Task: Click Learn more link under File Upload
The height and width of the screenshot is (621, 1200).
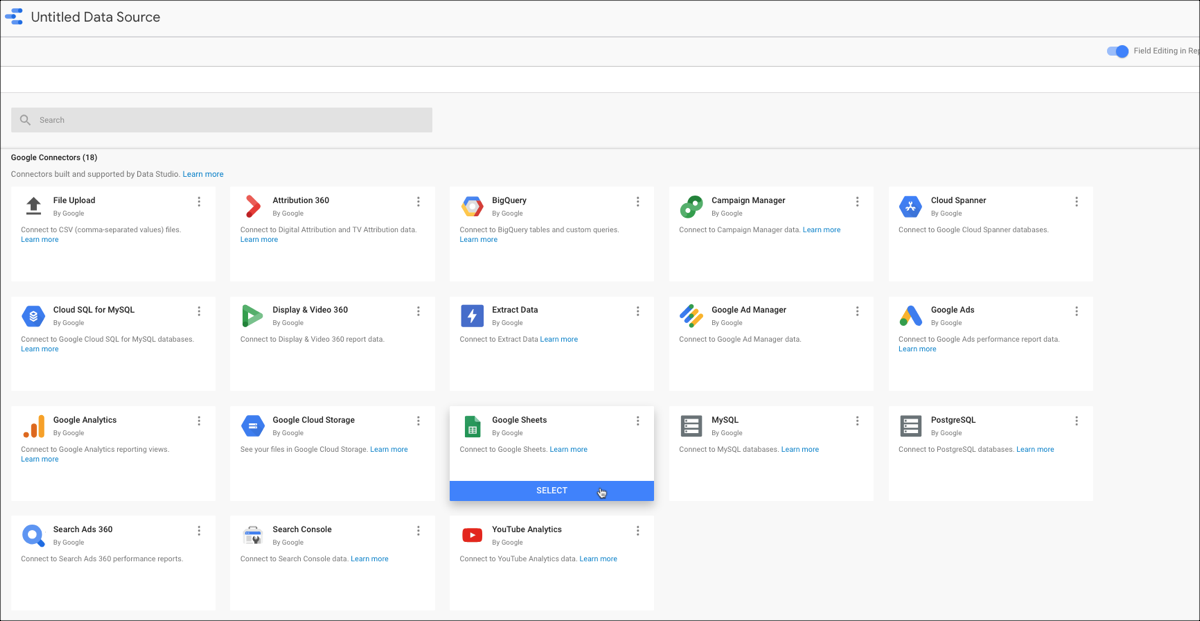Action: [40, 240]
